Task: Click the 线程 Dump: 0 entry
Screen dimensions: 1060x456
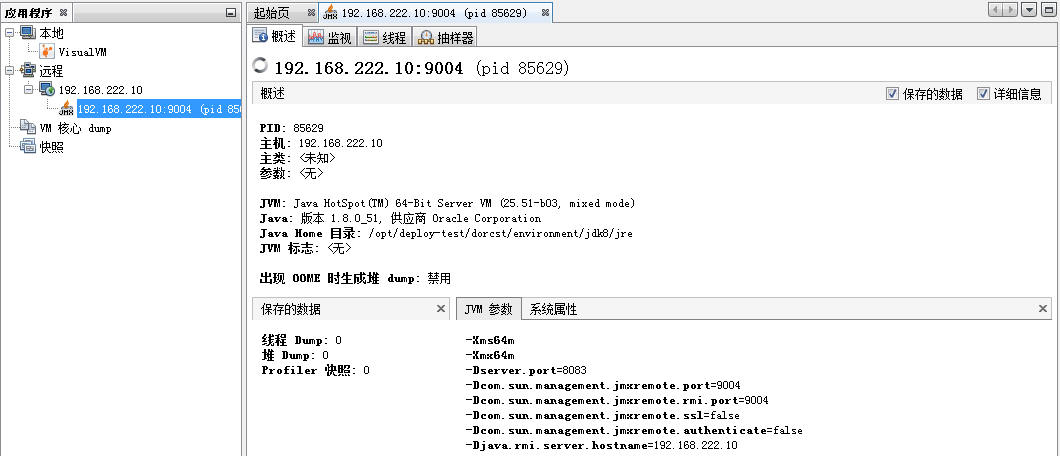Action: pos(302,340)
